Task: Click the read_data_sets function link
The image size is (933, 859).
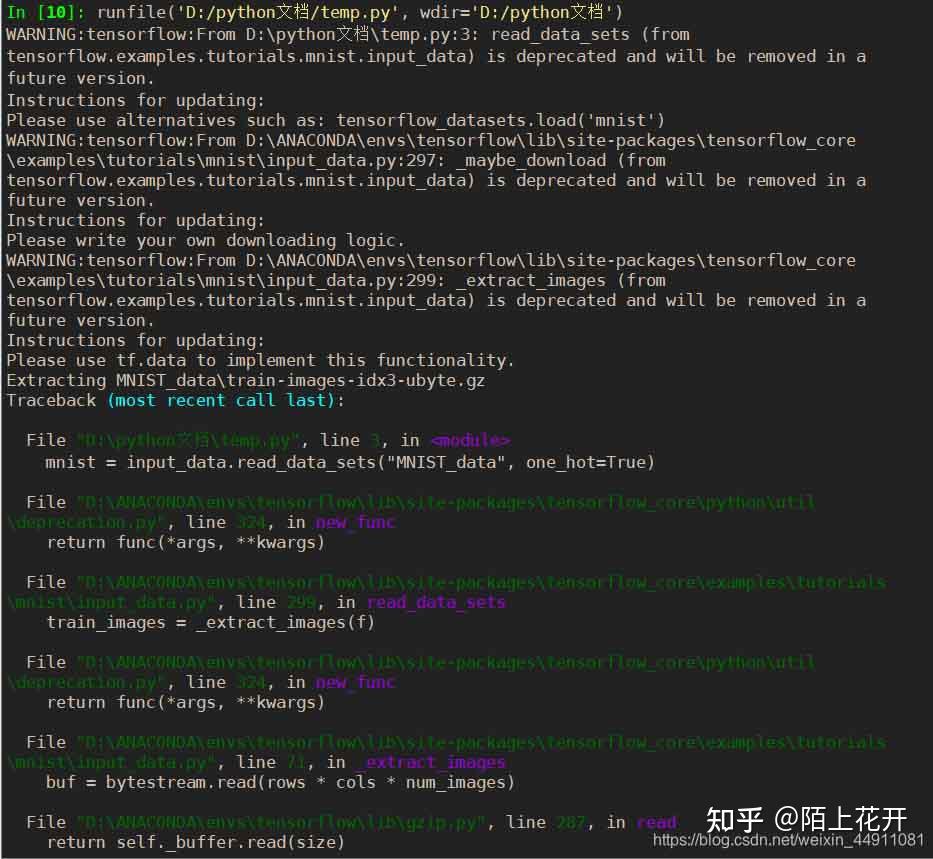Action: coord(436,601)
